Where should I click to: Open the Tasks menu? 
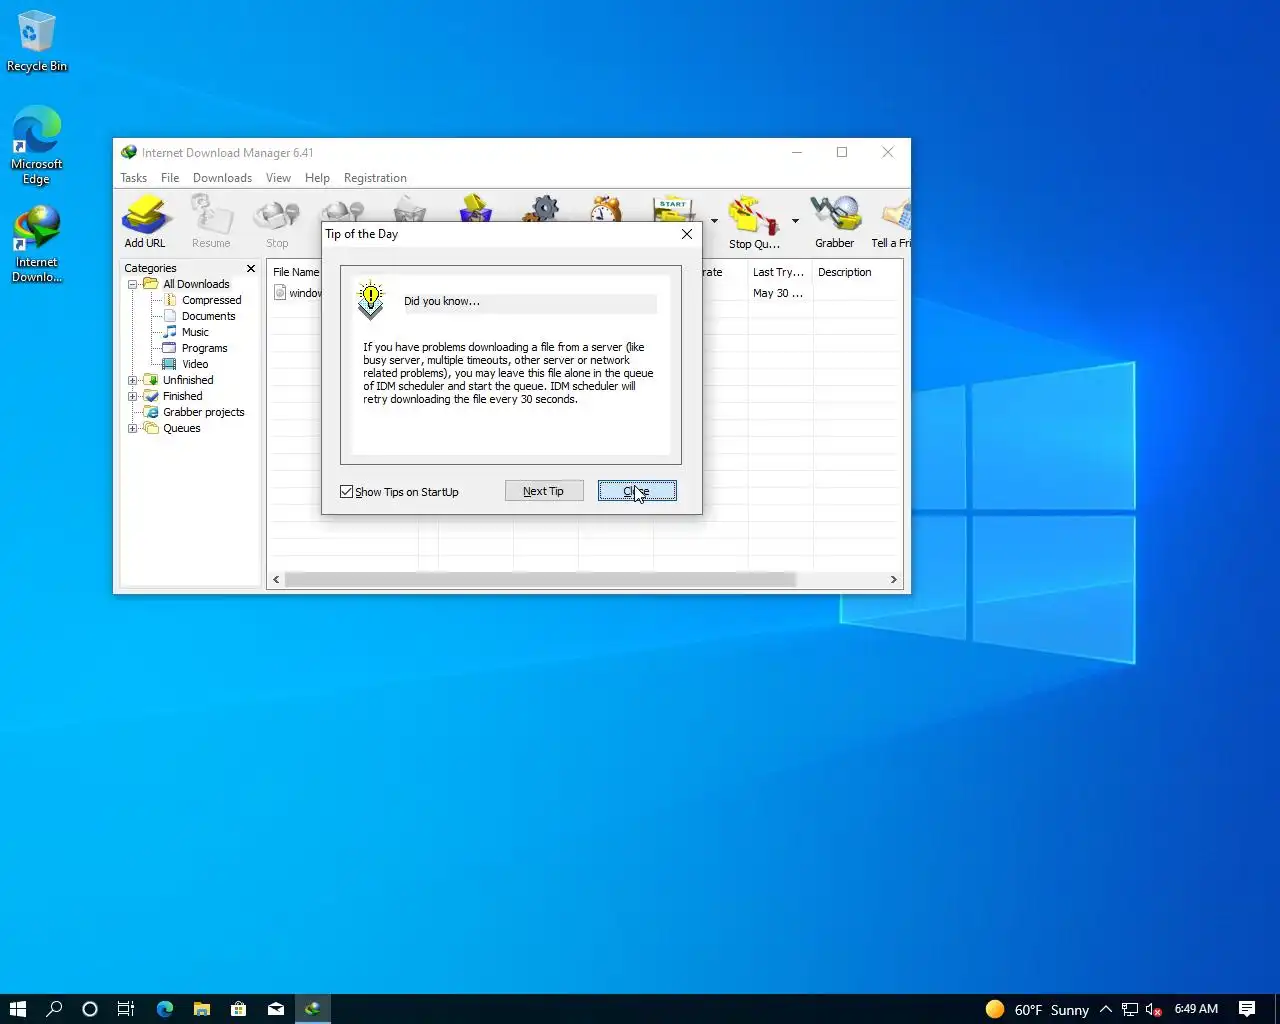[x=134, y=178]
